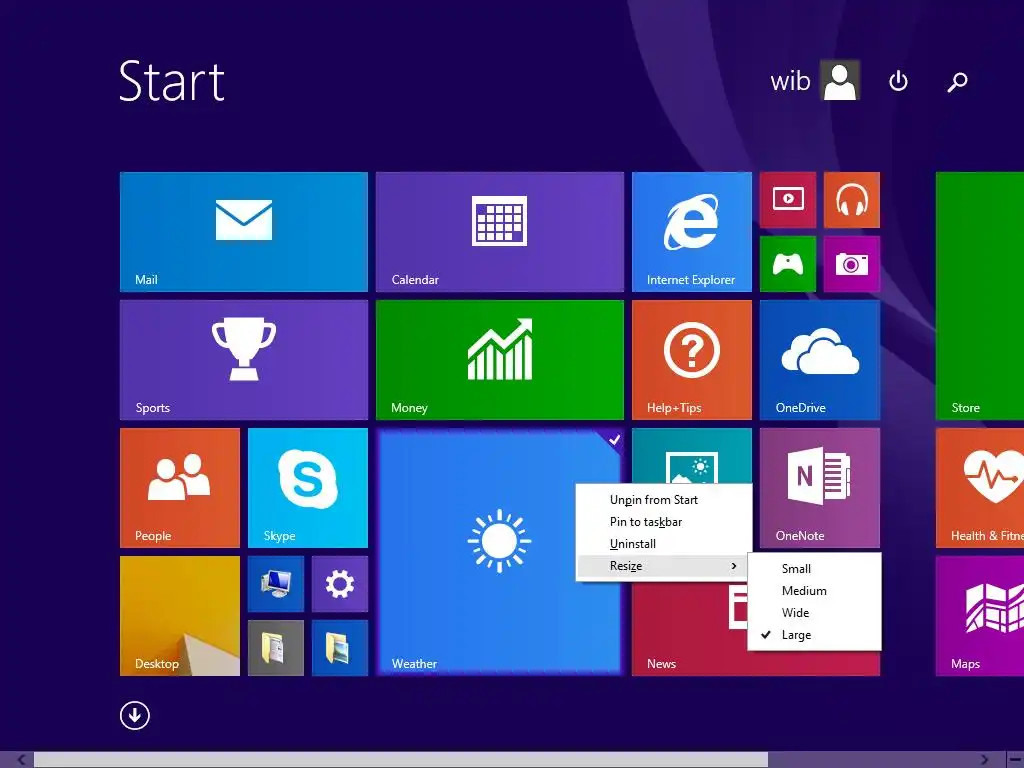Open the Help+Tips tile
The height and width of the screenshot is (768, 1024).
pyautogui.click(x=692, y=360)
